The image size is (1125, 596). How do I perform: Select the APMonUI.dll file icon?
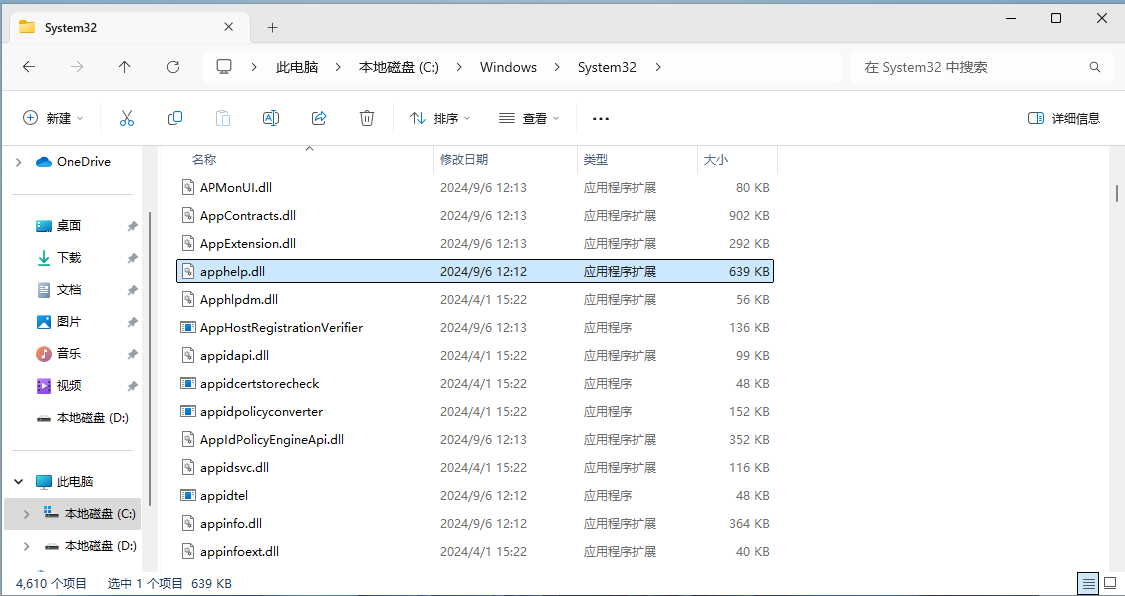[x=187, y=187]
